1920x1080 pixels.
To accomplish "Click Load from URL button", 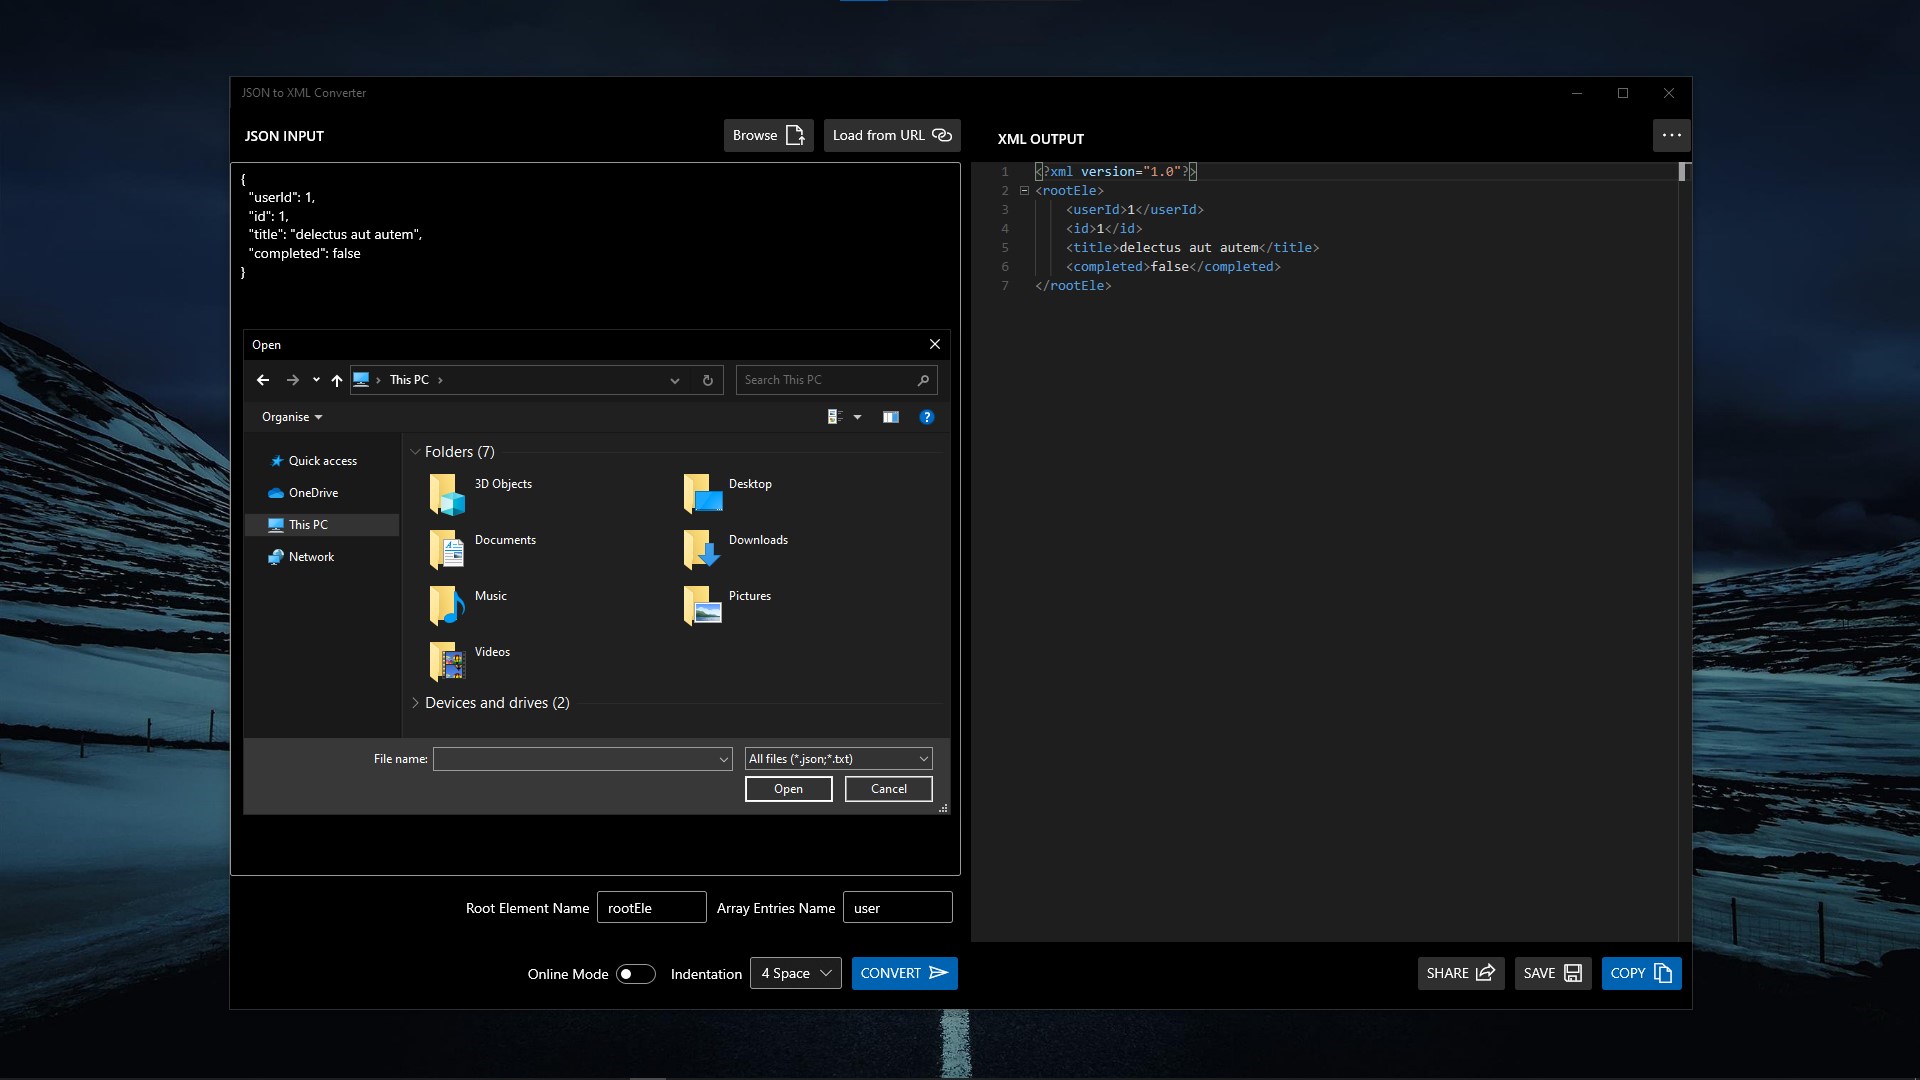I will [x=891, y=135].
